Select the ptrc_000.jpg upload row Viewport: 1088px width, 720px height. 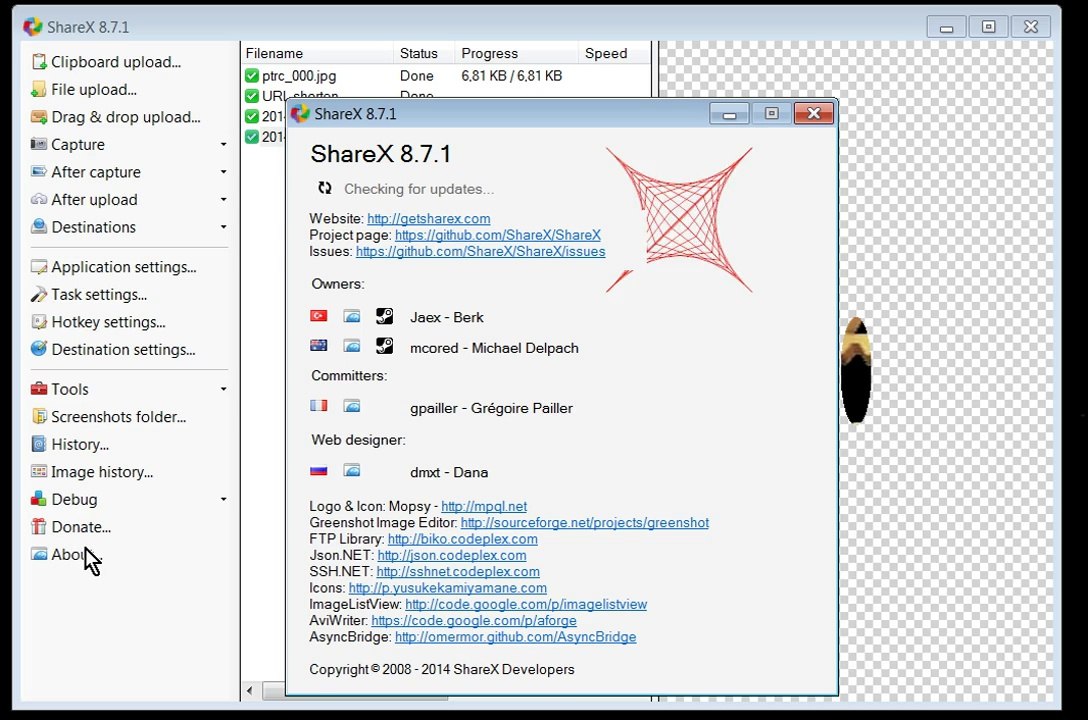point(446,76)
